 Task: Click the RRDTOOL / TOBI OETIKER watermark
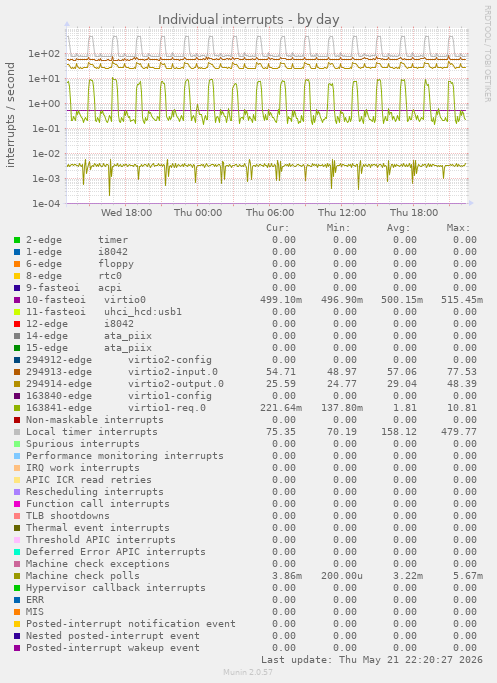pos(487,54)
